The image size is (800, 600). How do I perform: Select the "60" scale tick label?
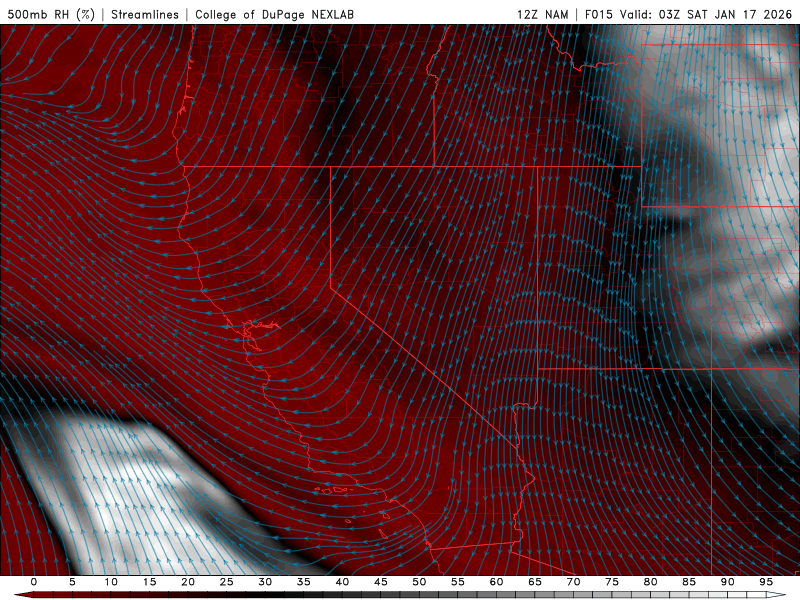[496, 582]
